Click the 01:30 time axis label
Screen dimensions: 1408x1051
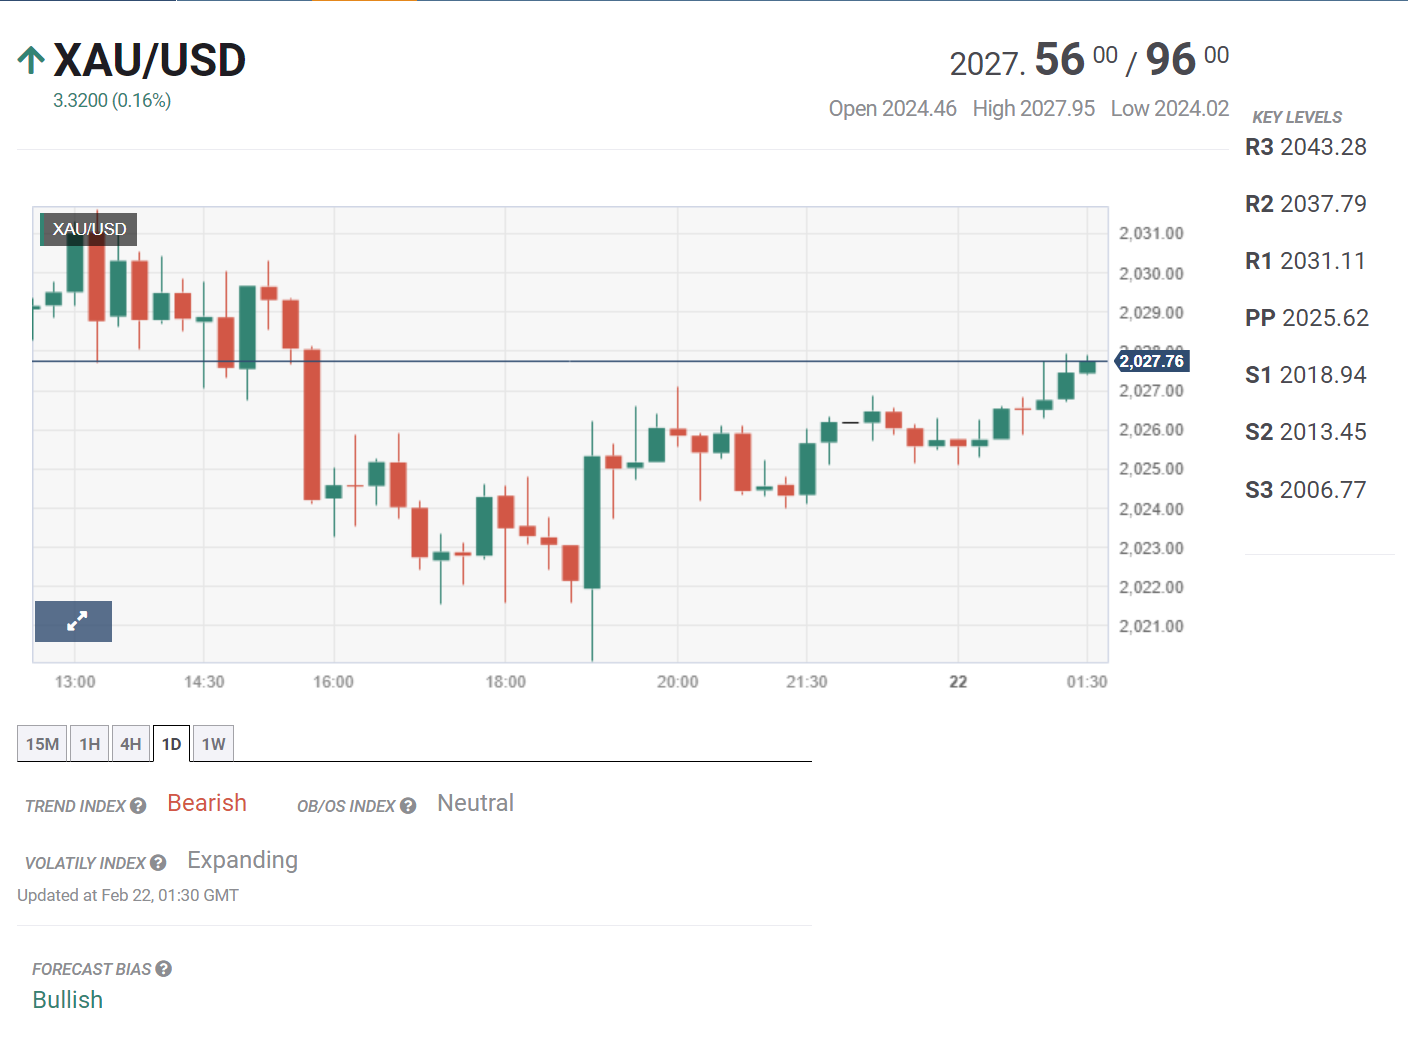click(1087, 682)
